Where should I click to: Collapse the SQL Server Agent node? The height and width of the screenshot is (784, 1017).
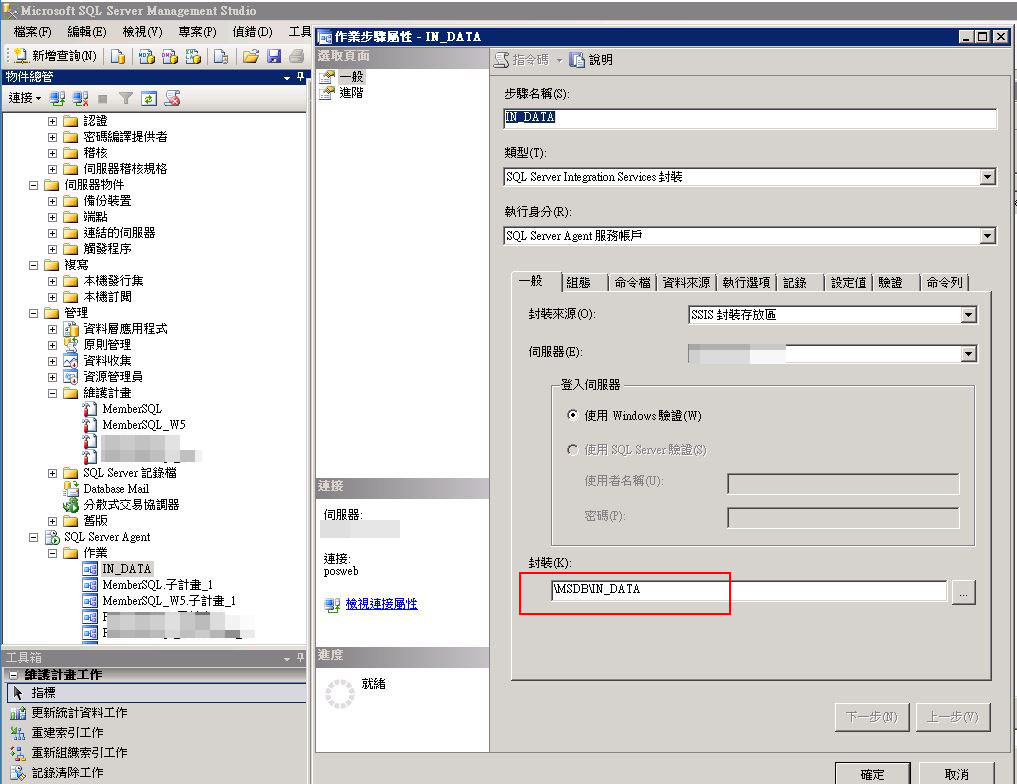pos(33,538)
